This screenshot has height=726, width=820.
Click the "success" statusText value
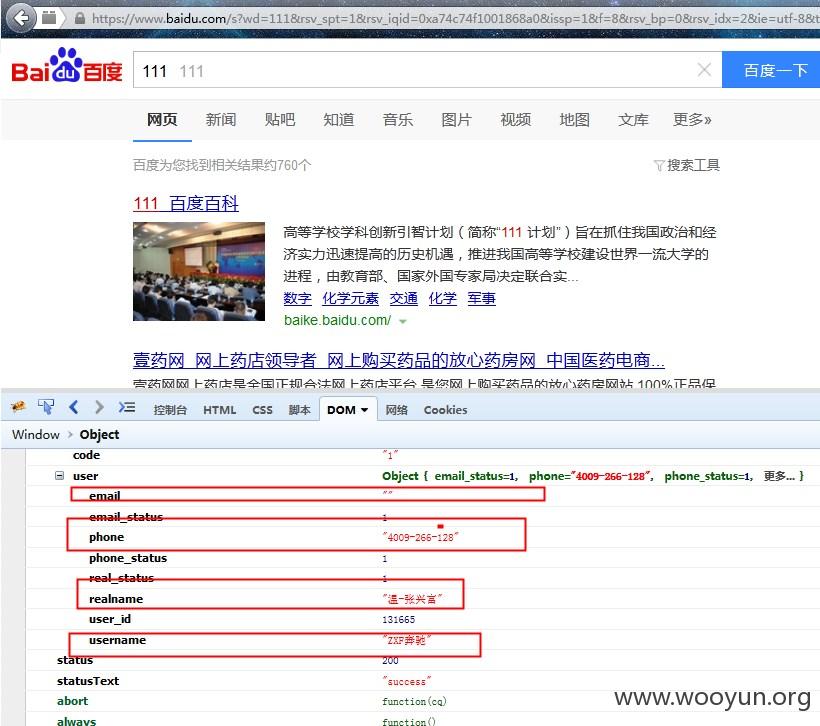tap(407, 682)
